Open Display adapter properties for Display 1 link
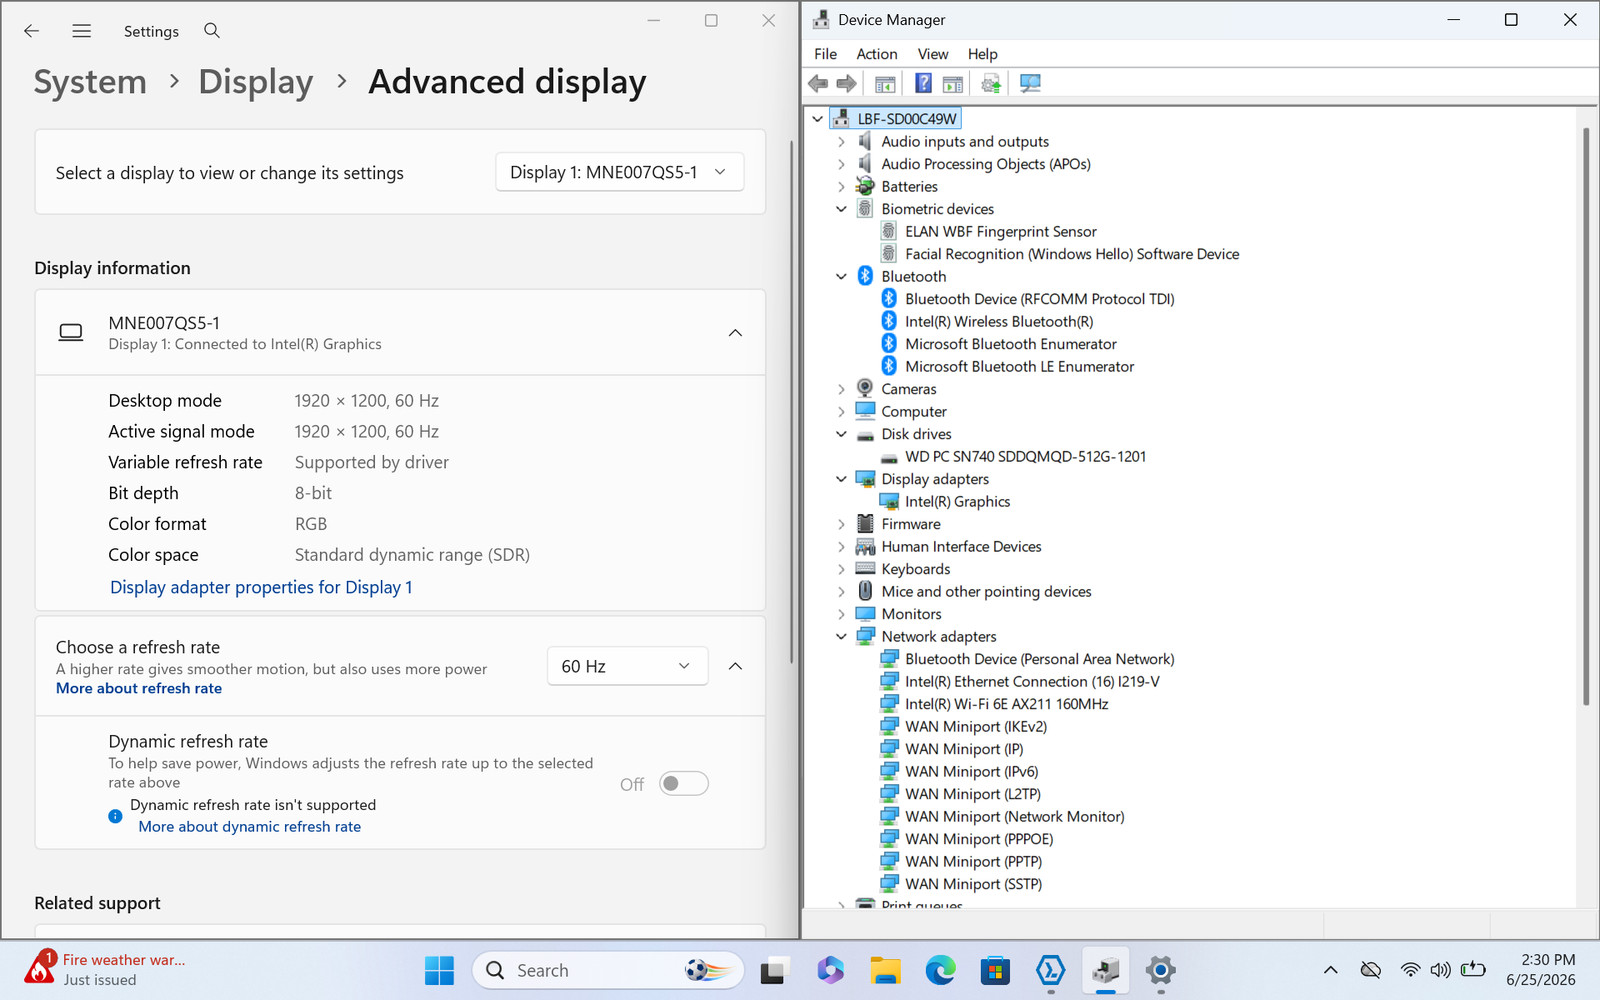This screenshot has width=1600, height=1000. pyautogui.click(x=261, y=588)
